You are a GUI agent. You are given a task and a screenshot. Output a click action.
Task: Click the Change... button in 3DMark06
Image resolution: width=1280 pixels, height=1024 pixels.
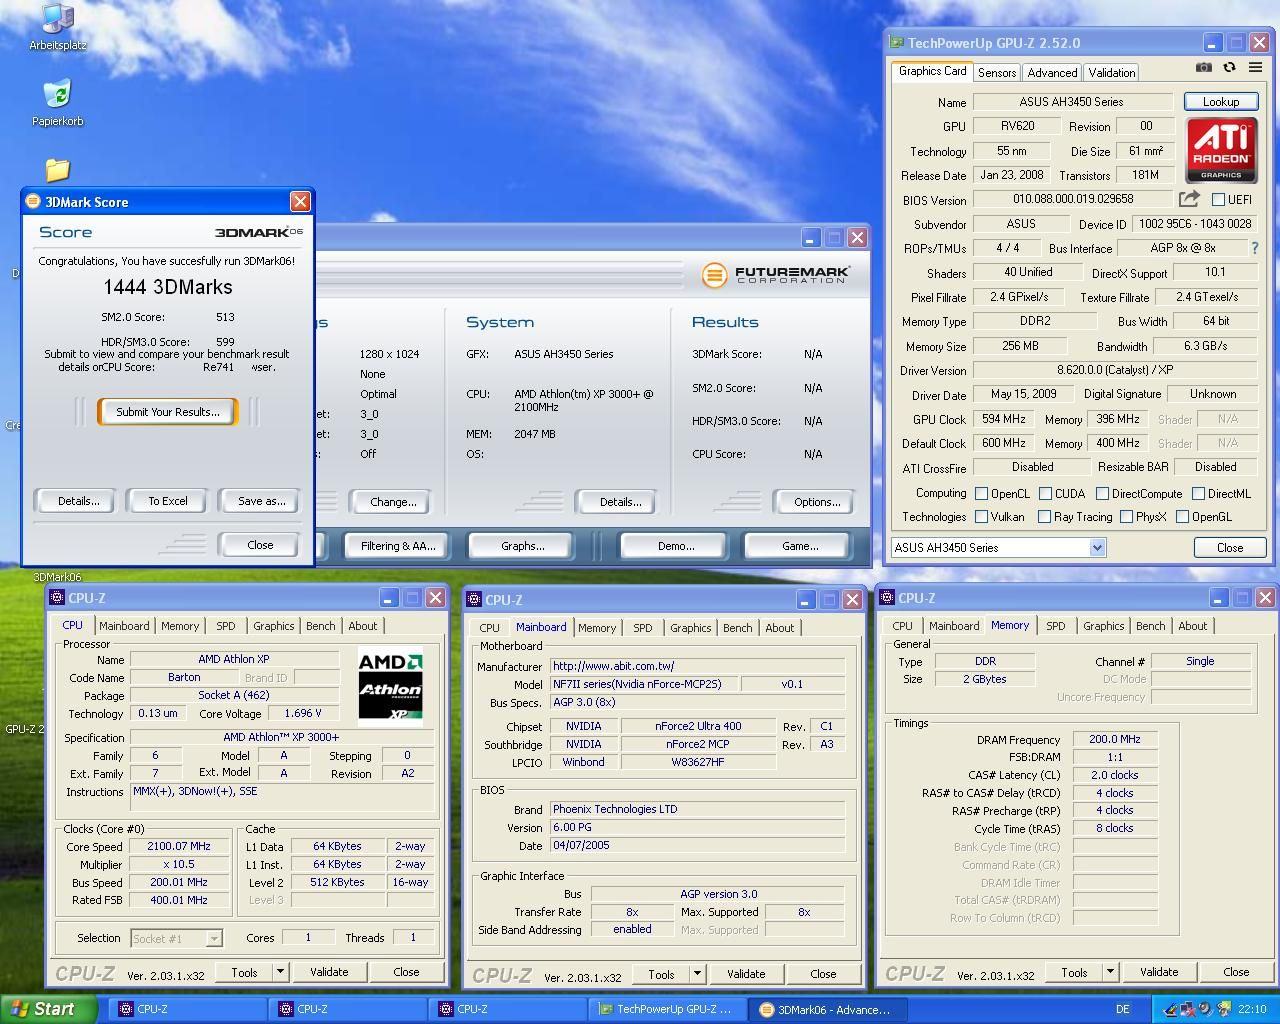click(393, 502)
